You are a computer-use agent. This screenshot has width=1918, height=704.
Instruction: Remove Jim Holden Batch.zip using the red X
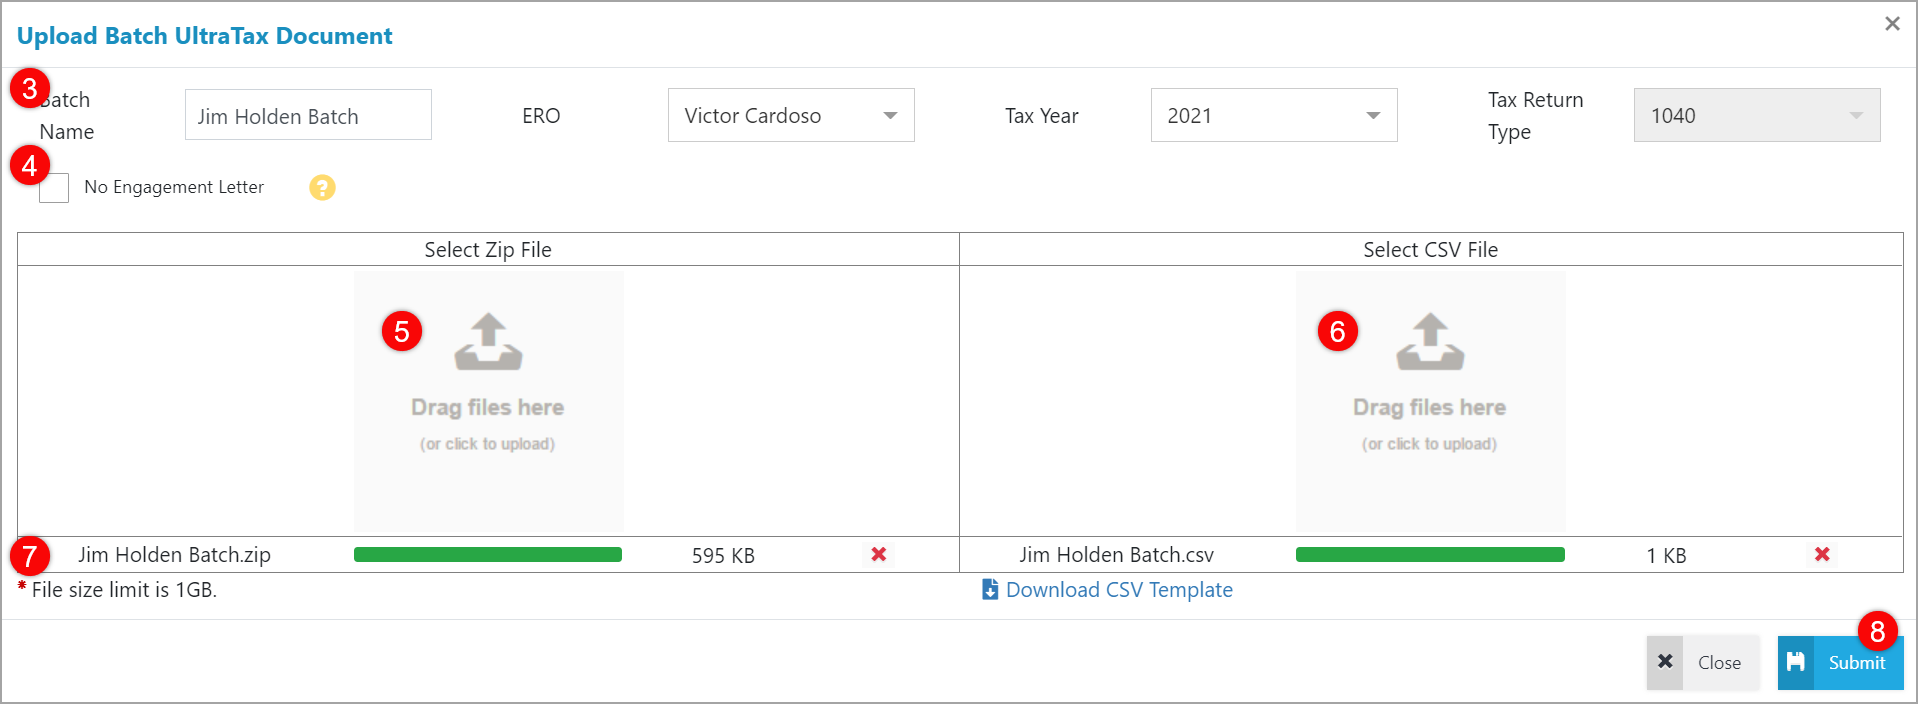click(x=879, y=555)
